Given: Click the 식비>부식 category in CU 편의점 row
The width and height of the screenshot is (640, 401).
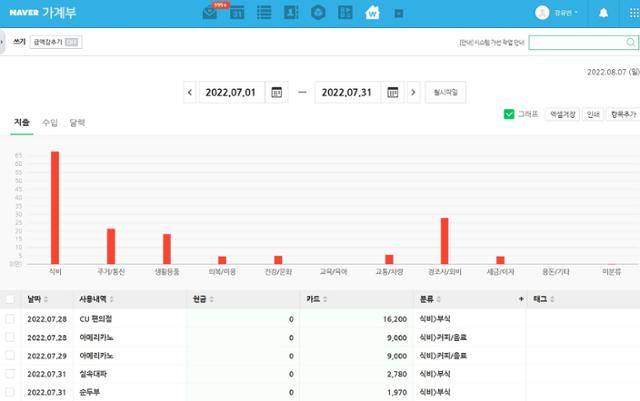Looking at the screenshot, I should click(x=435, y=319).
